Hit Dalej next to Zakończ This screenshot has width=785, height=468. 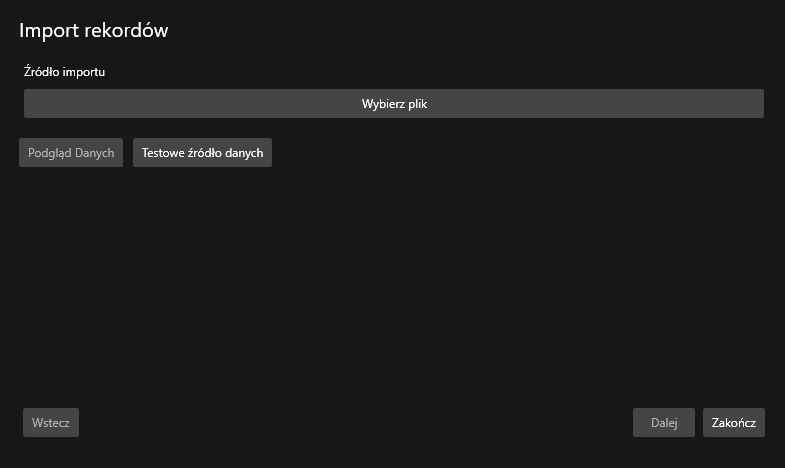click(x=664, y=423)
